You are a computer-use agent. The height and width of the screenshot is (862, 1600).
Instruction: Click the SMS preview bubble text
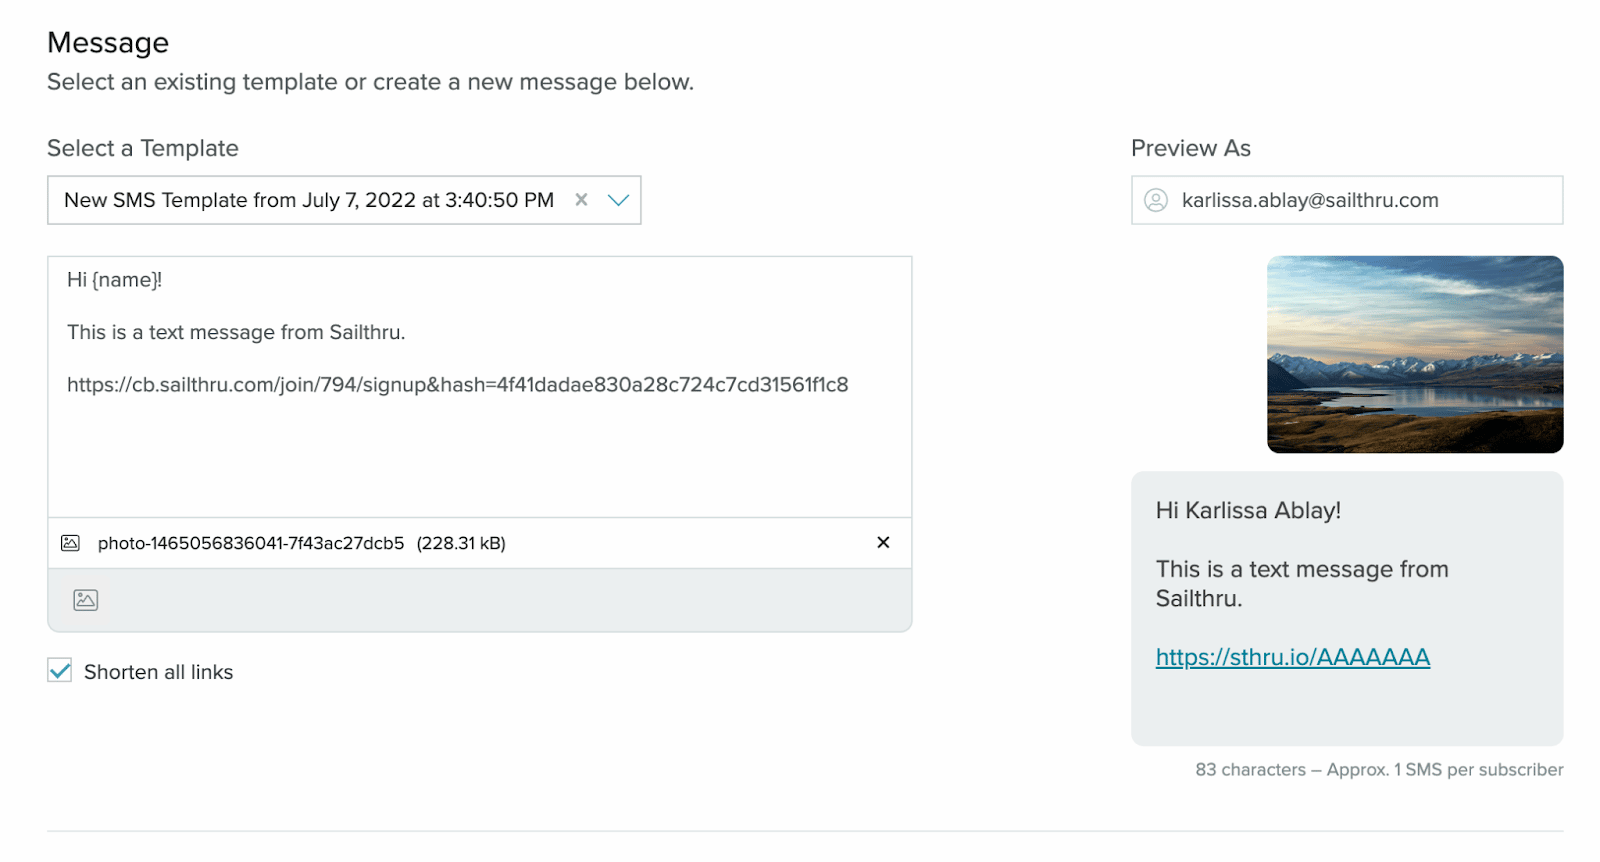(x=1300, y=584)
